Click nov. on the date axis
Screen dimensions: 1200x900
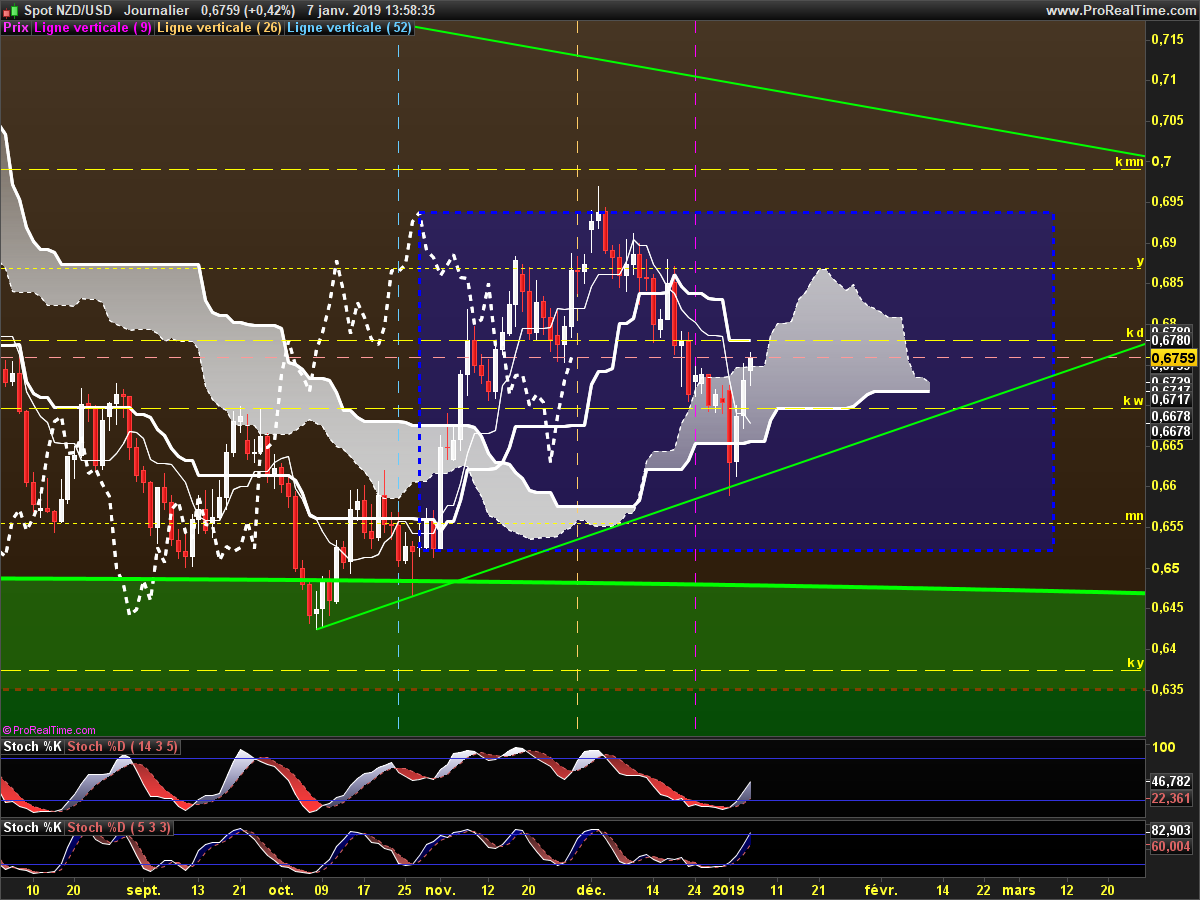point(442,889)
